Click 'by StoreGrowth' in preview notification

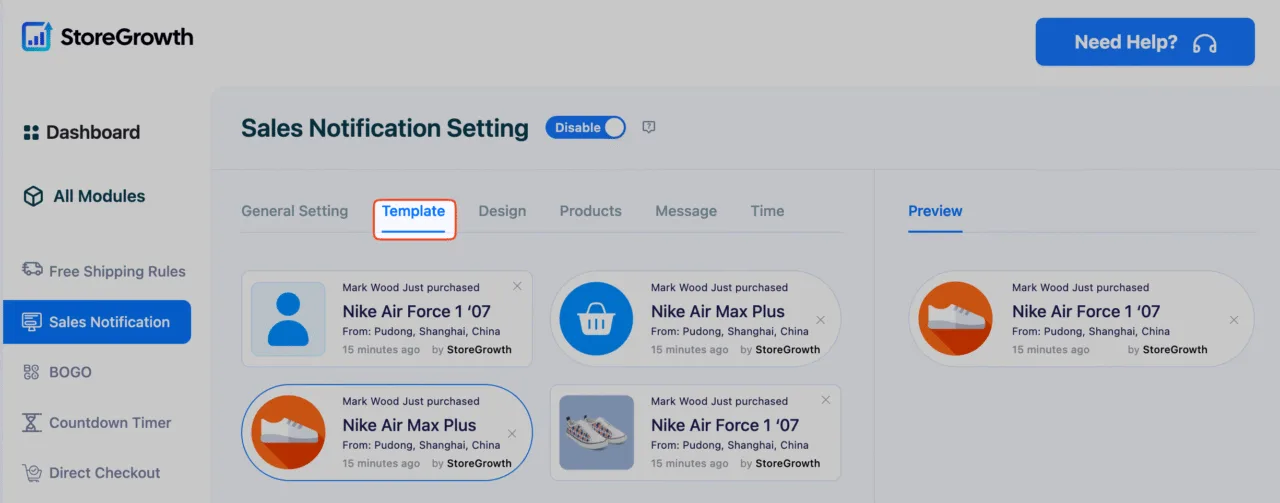(x=1167, y=350)
